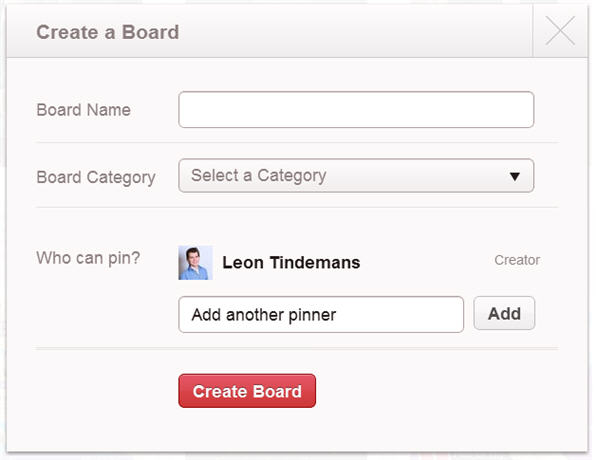Focus the empty Board Name input box
This screenshot has width=596, height=460.
click(x=356, y=109)
